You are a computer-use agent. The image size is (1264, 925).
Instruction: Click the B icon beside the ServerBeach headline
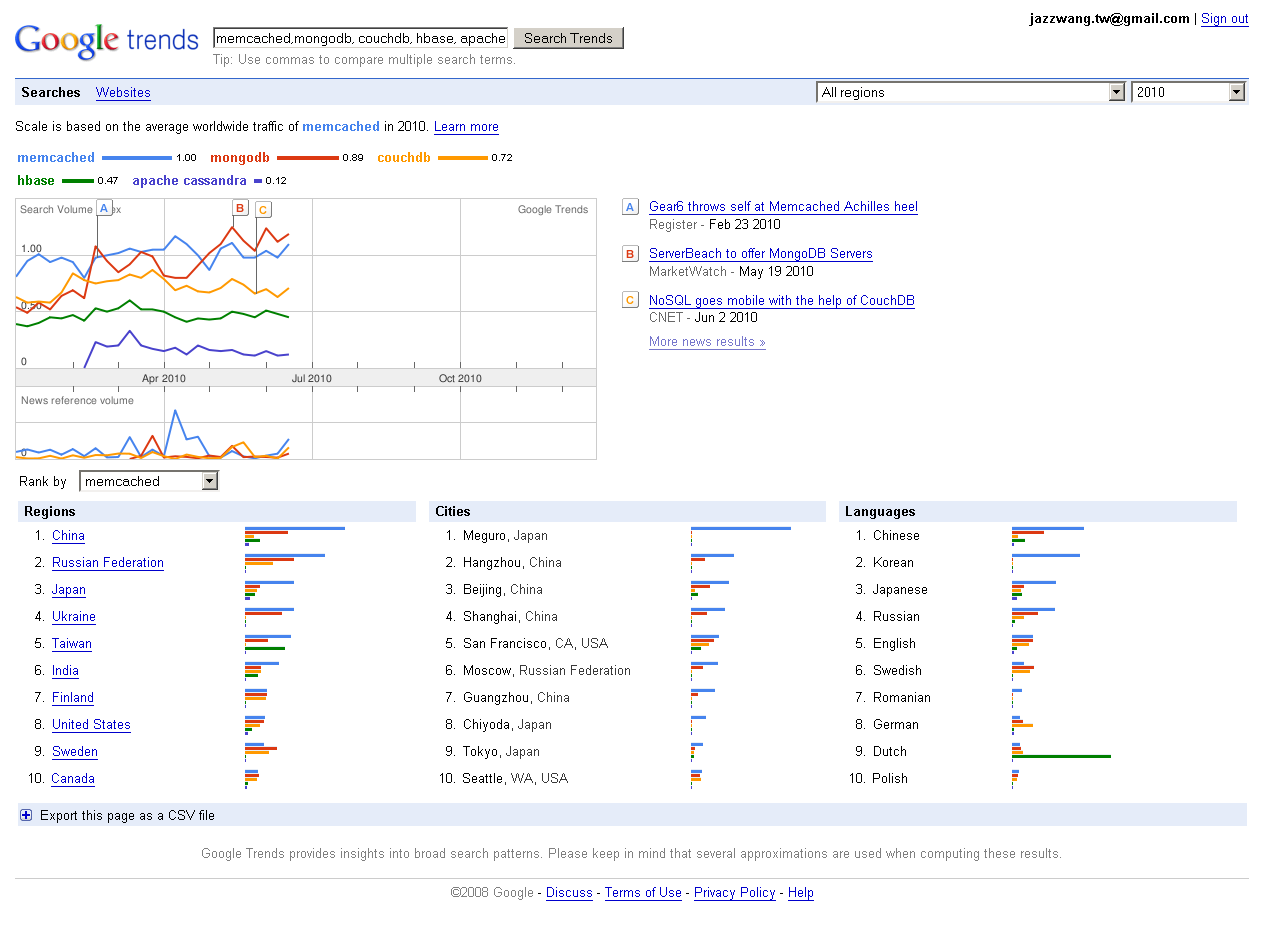(x=630, y=254)
